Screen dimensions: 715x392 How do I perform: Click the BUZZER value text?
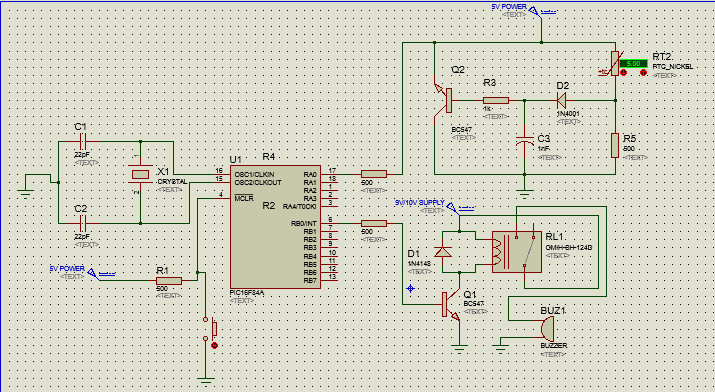click(554, 346)
